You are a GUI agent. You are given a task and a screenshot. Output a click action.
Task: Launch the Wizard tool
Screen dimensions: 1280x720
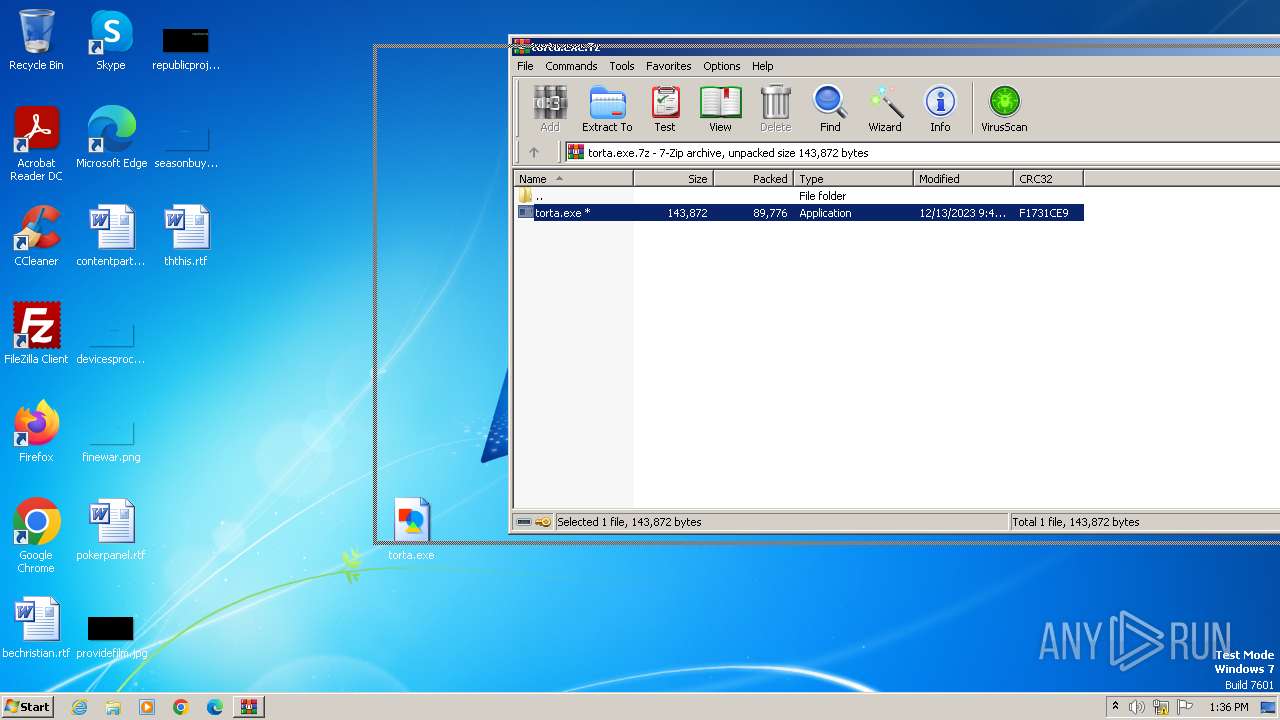885,108
